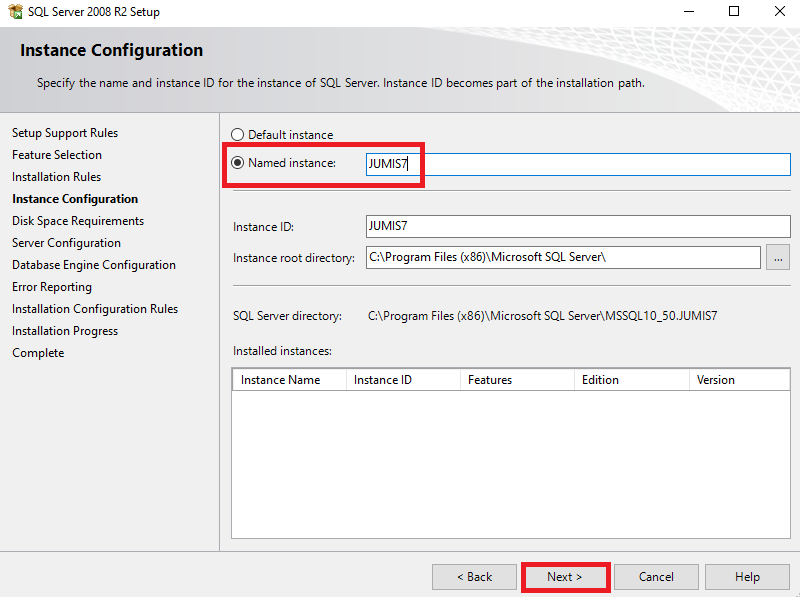Click the Named instance text field
The width and height of the screenshot is (800, 600).
[x=578, y=164]
